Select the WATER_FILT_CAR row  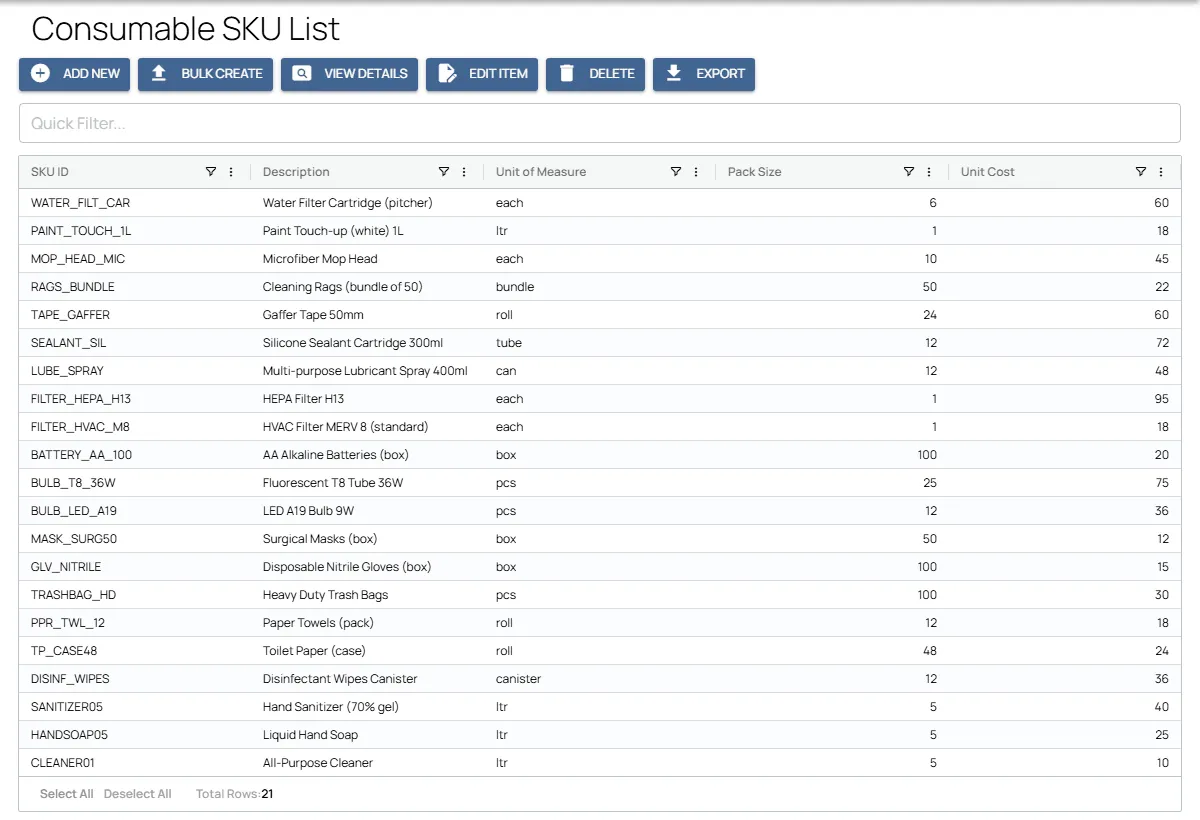coord(600,203)
